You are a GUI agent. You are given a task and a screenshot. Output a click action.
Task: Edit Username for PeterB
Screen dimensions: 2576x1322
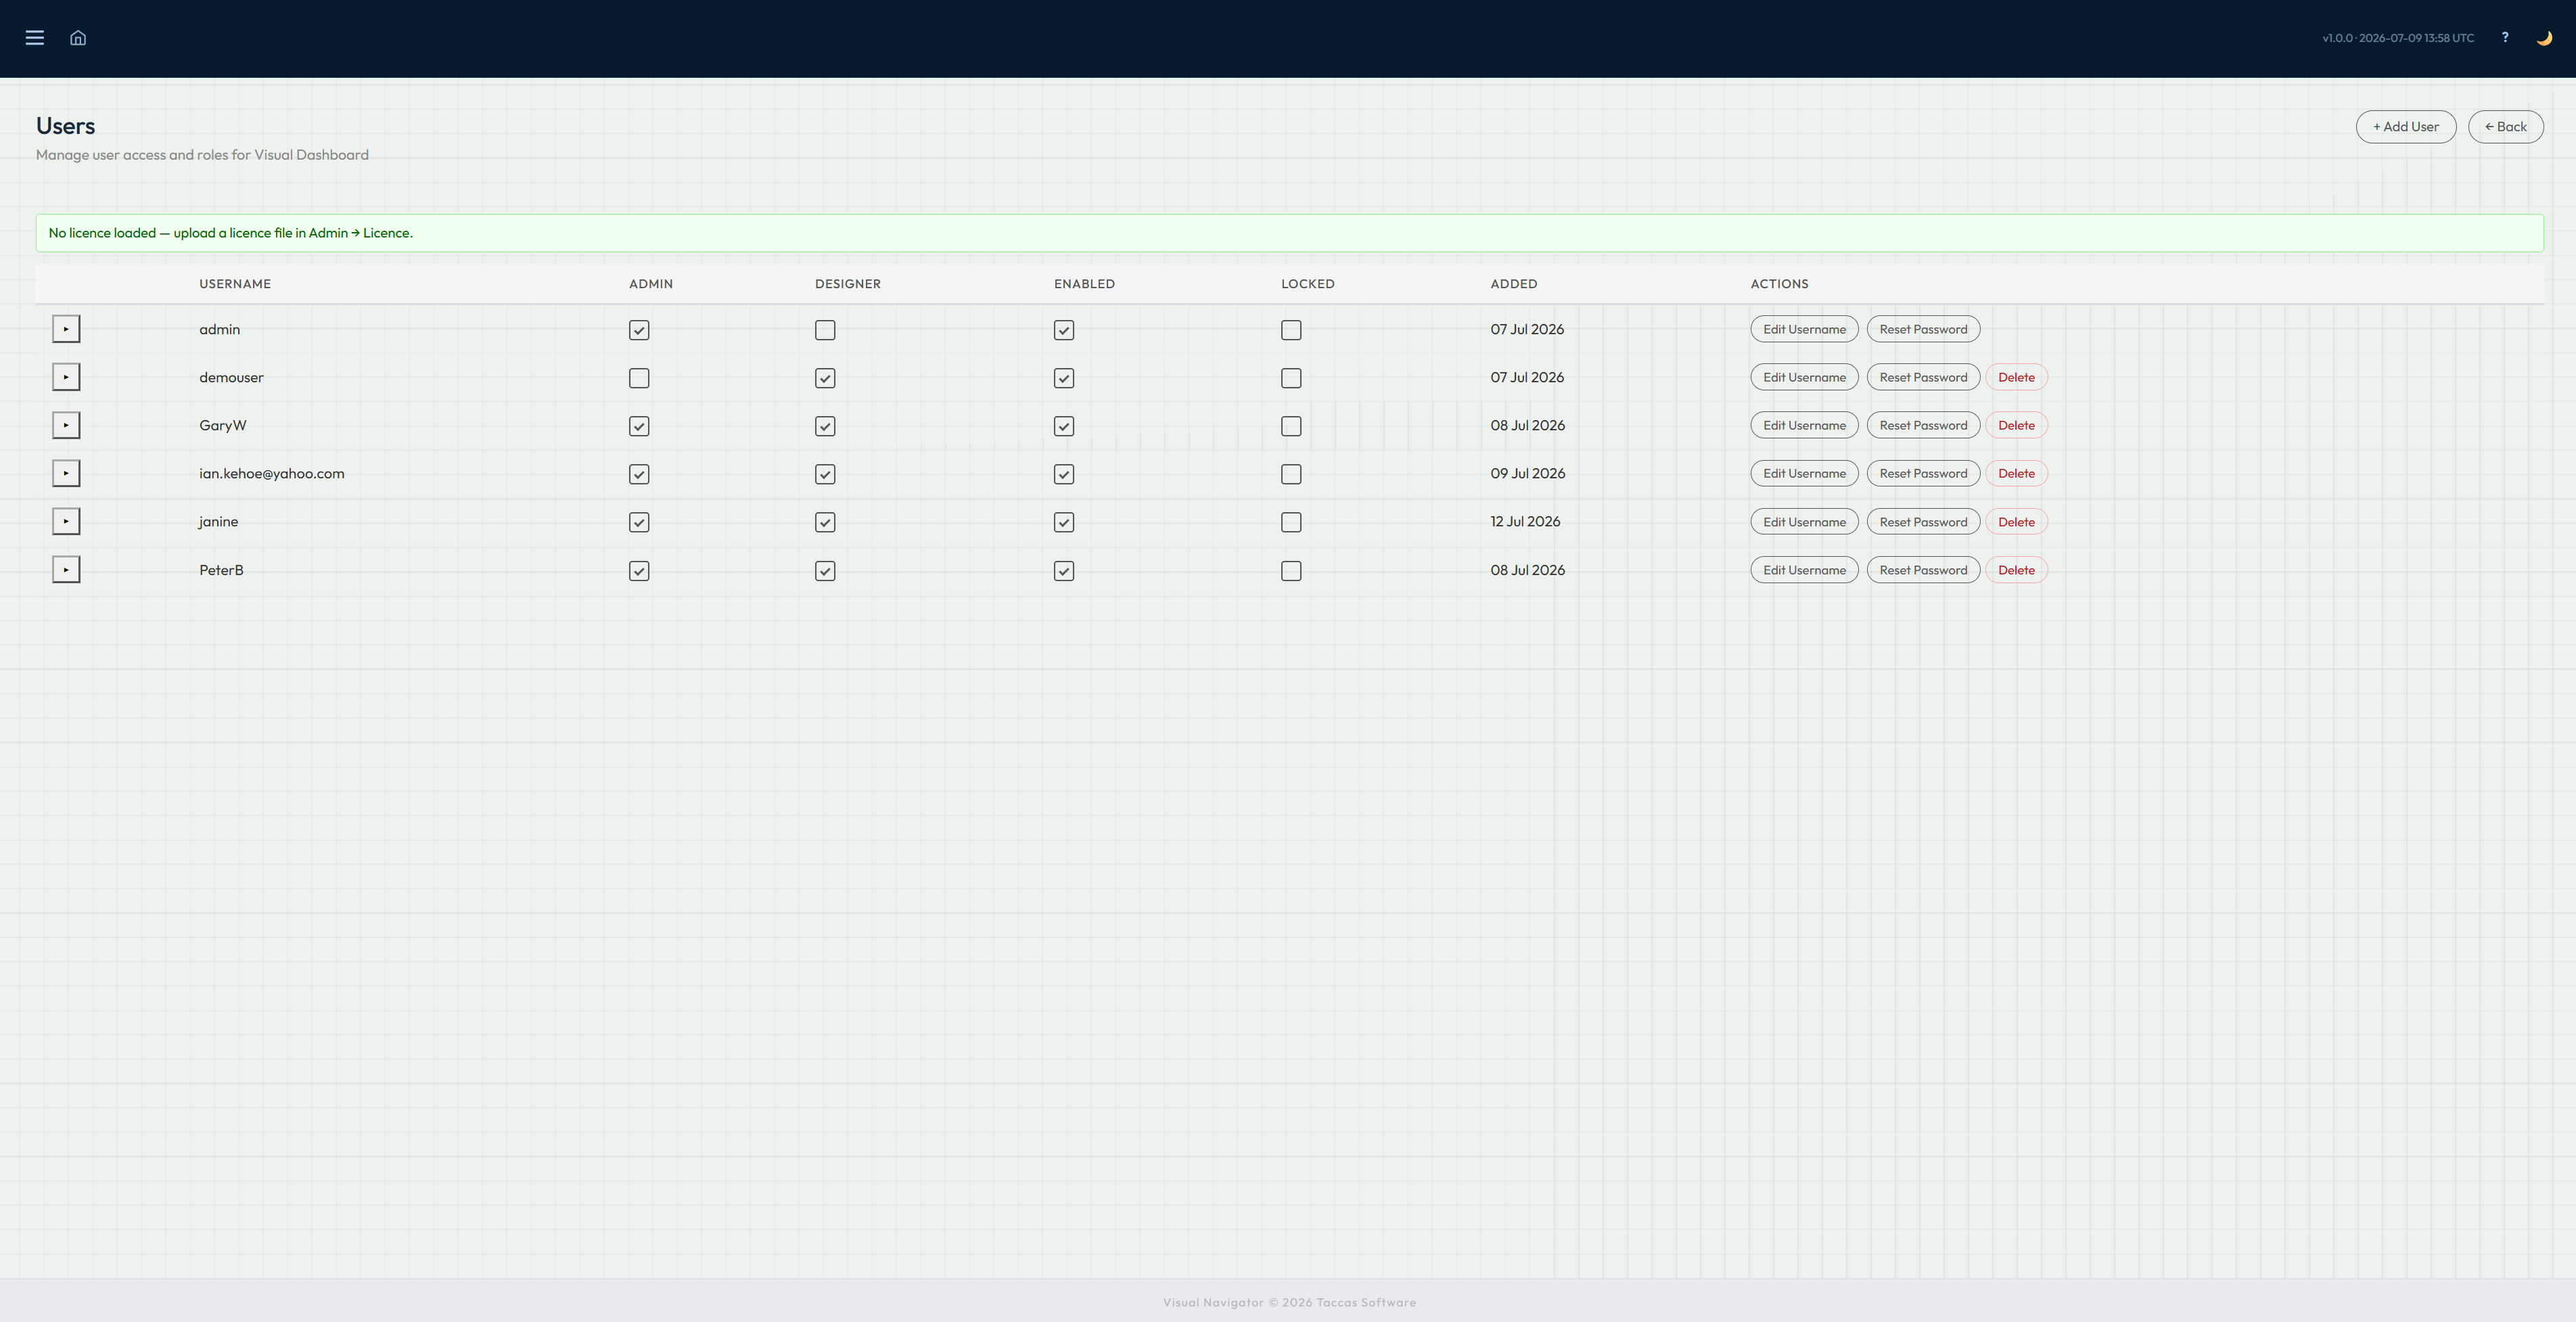click(x=1804, y=570)
